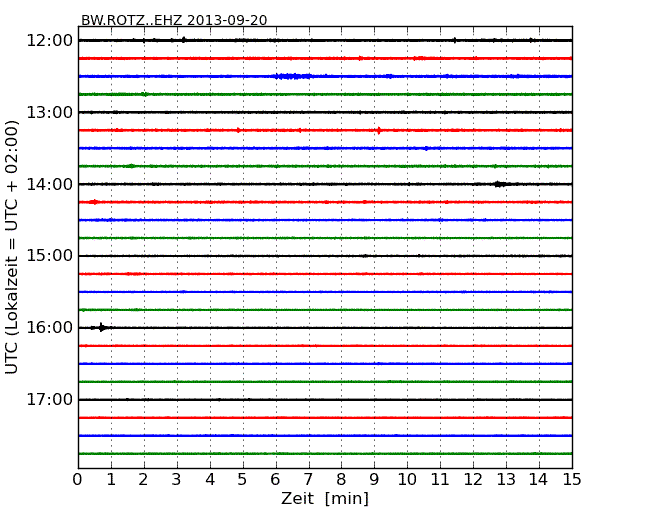
Task: Click the black spike near minute 3 on the 12:00 trace
Action: point(184,40)
